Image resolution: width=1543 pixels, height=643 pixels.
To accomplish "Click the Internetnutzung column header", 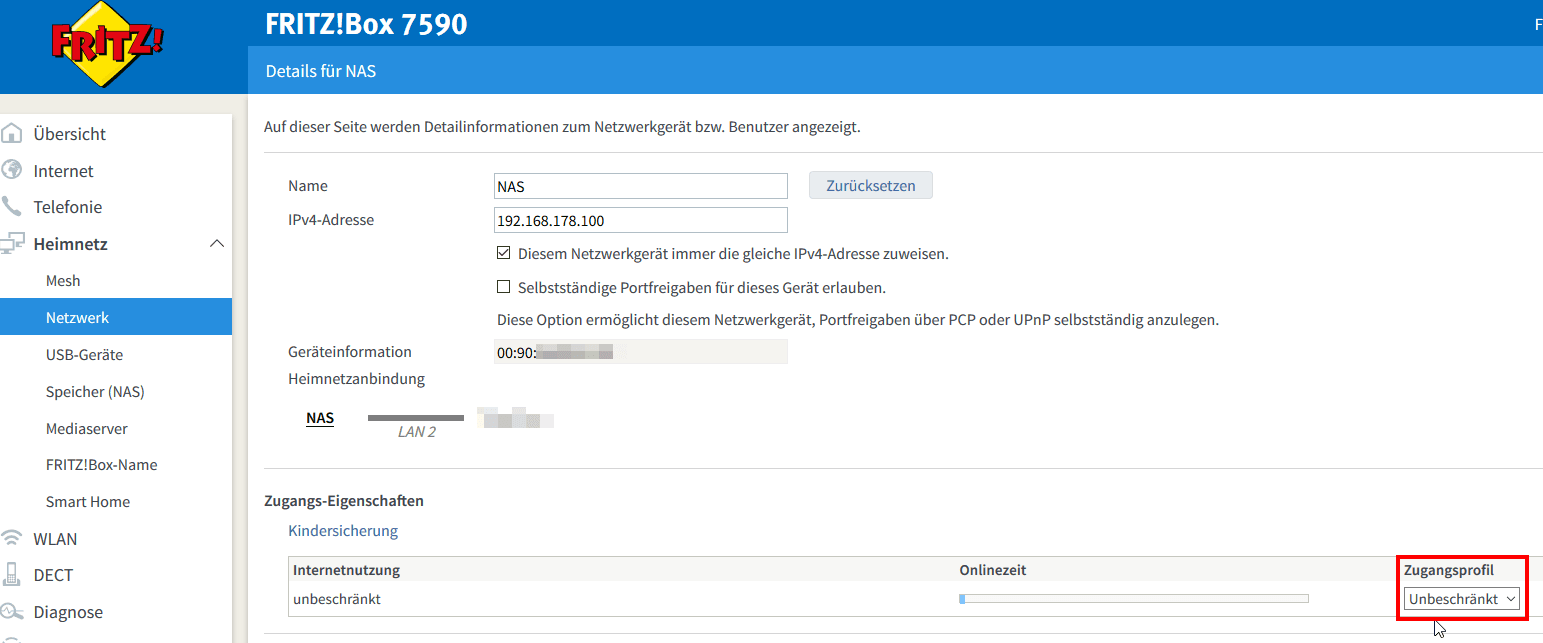I will tap(346, 570).
